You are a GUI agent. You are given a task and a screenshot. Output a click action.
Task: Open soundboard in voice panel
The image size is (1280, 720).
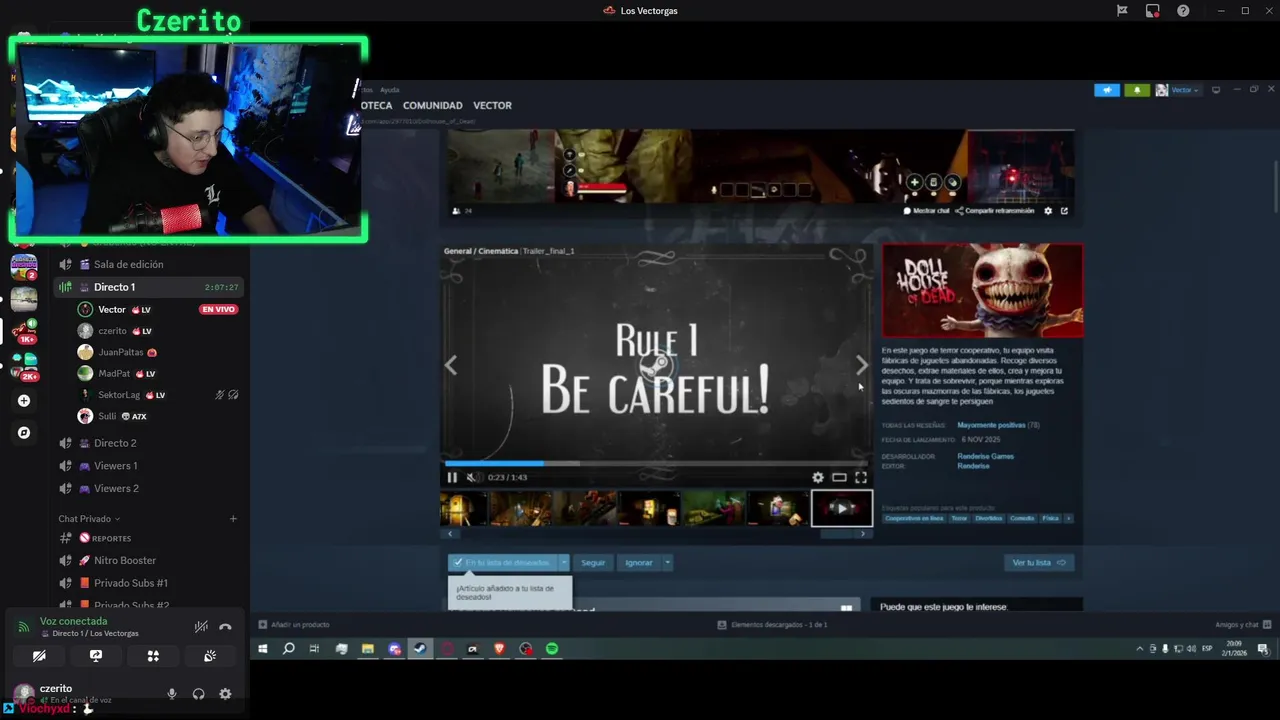coord(210,656)
